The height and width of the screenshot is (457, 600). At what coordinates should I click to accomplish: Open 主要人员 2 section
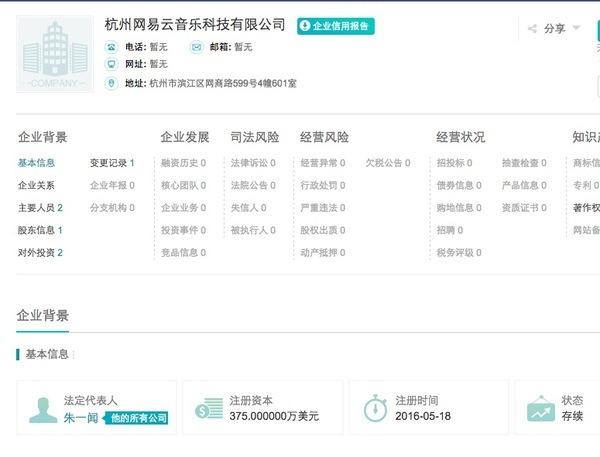[40, 208]
